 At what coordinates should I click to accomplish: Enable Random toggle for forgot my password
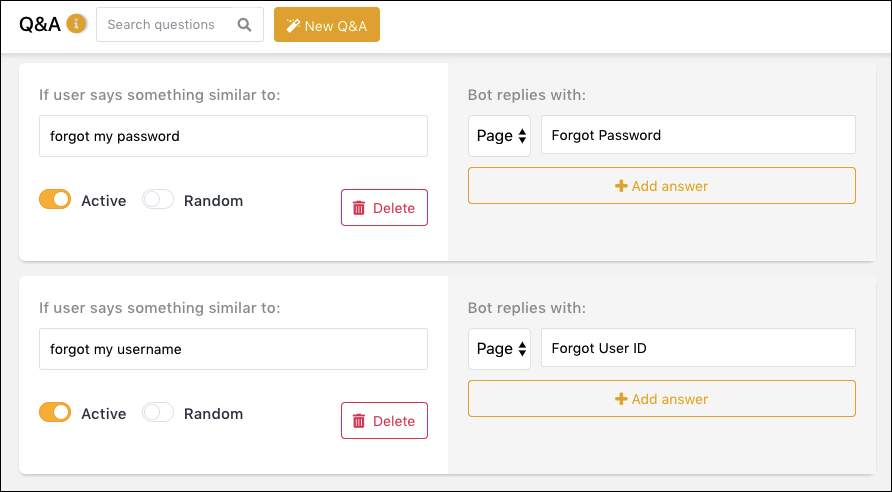[x=158, y=200]
